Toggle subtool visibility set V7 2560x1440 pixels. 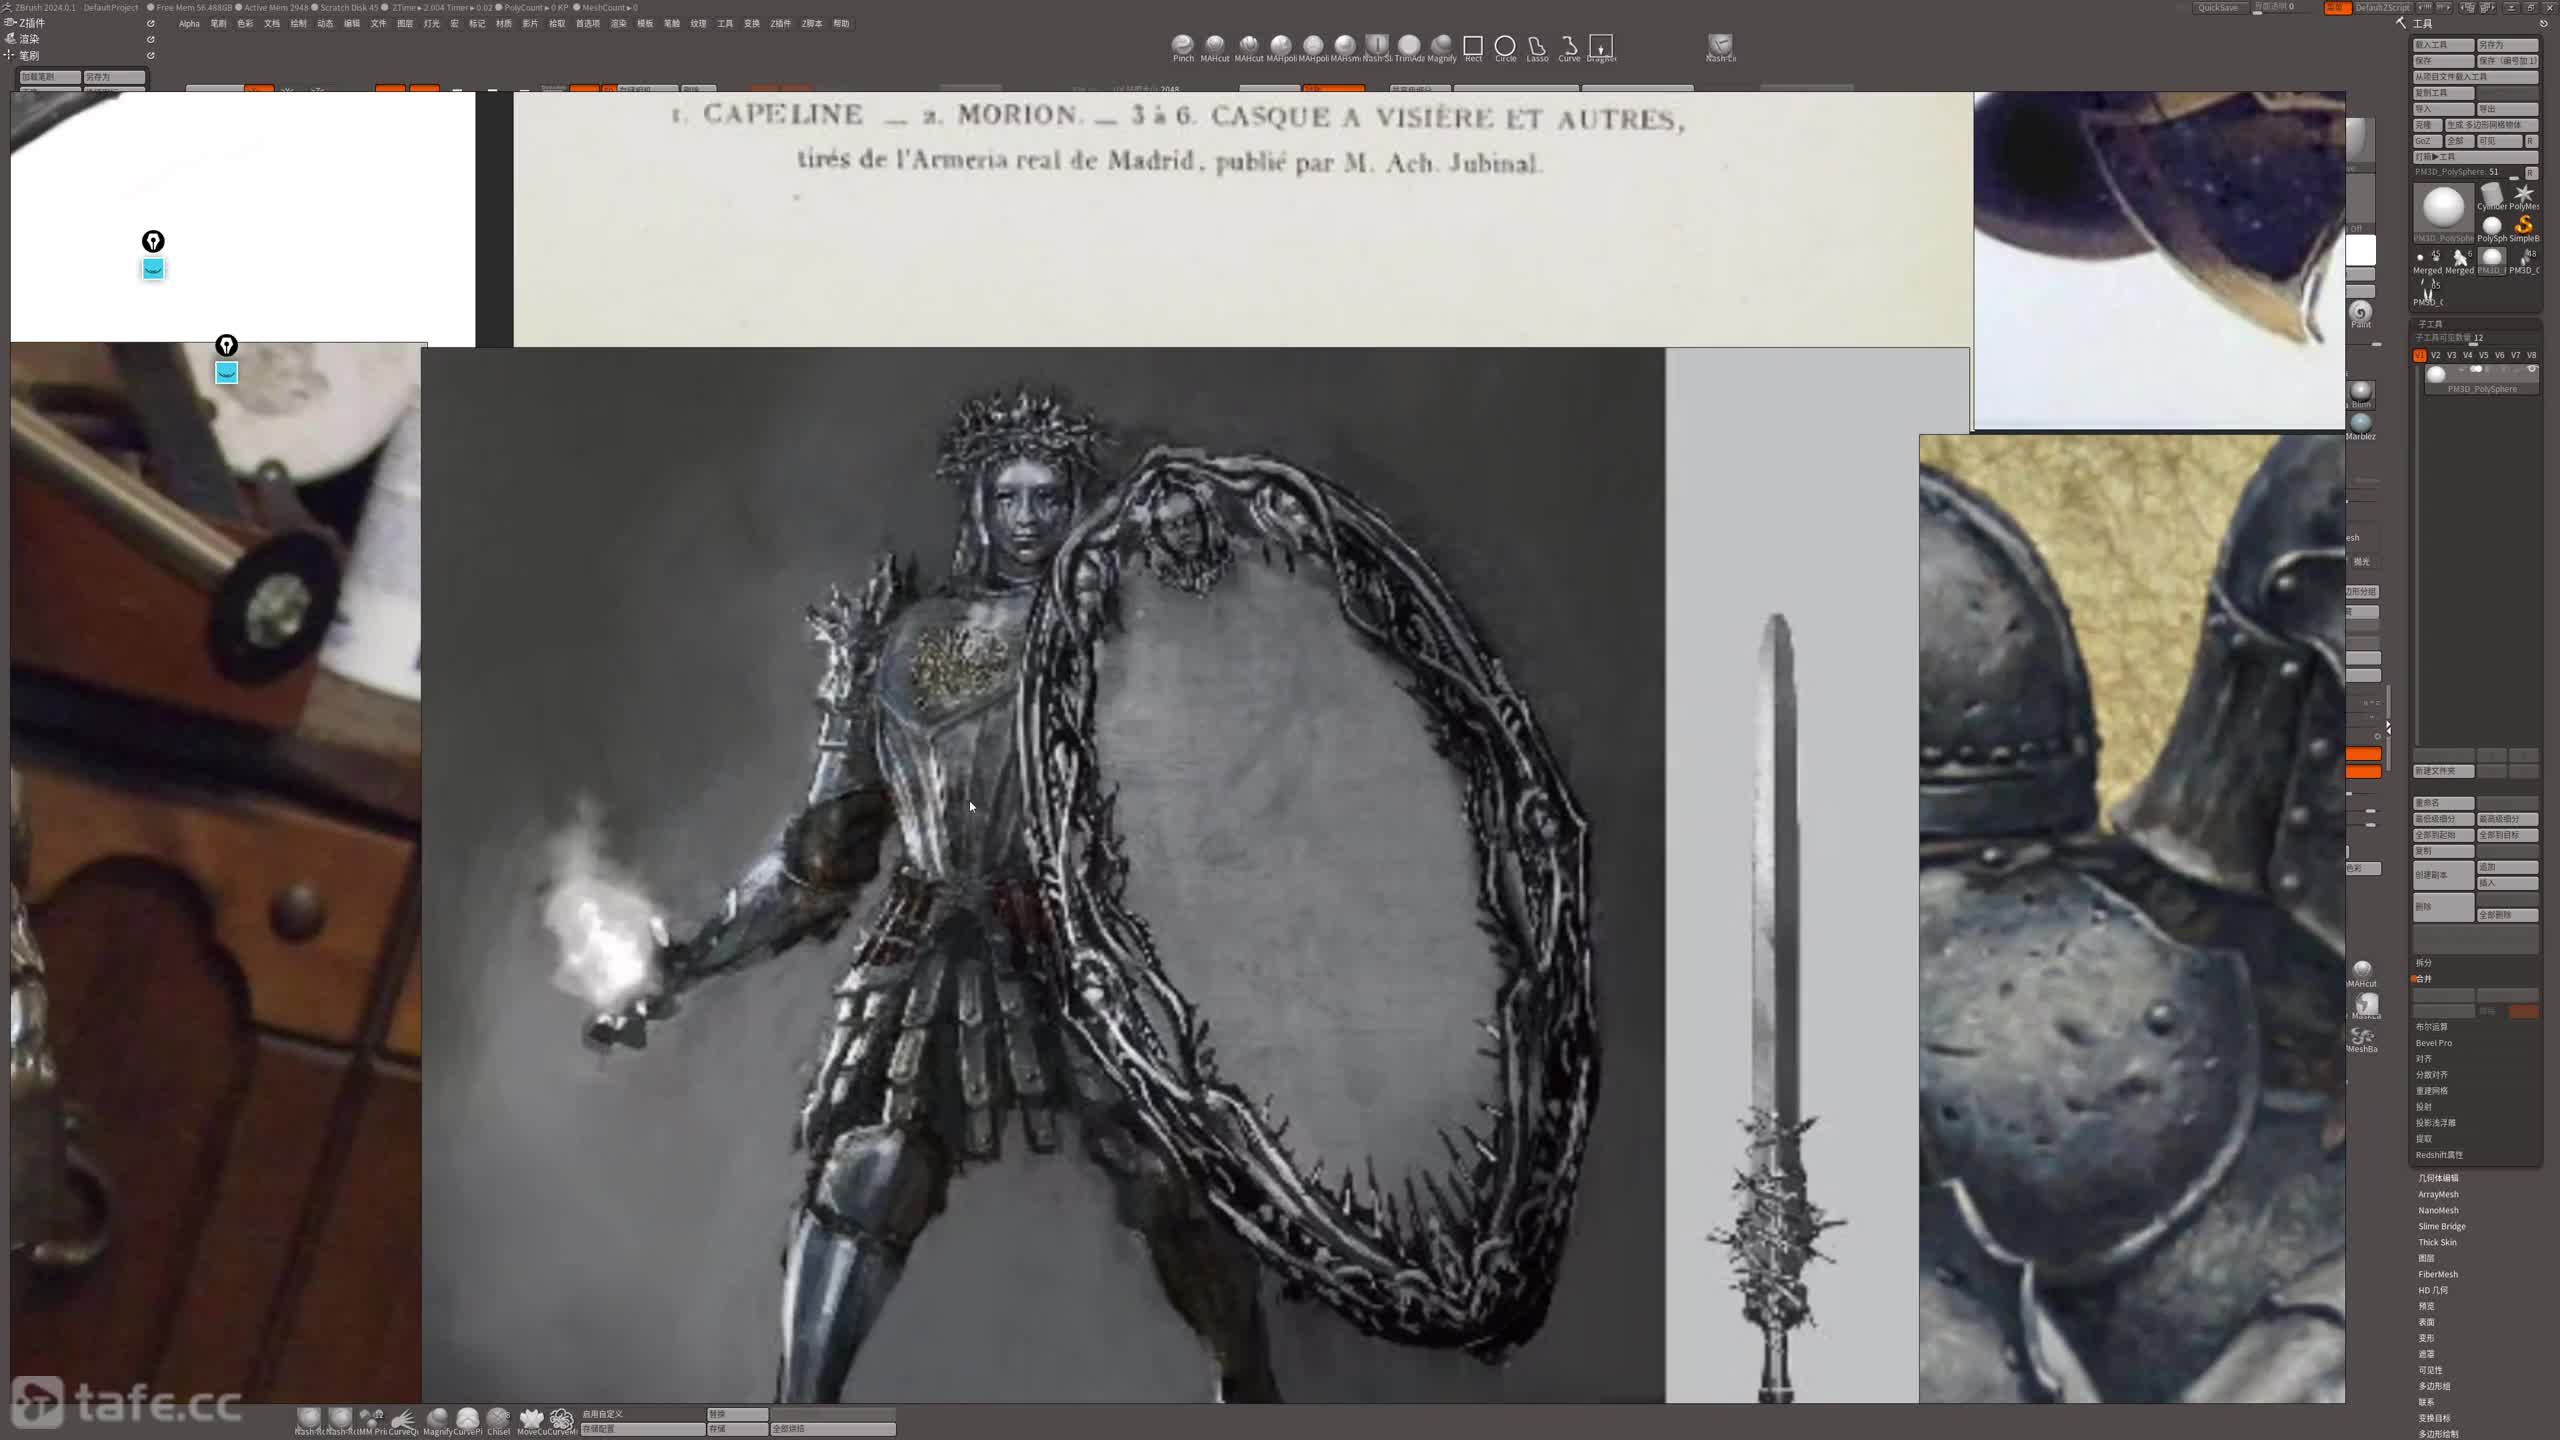pyautogui.click(x=2515, y=355)
